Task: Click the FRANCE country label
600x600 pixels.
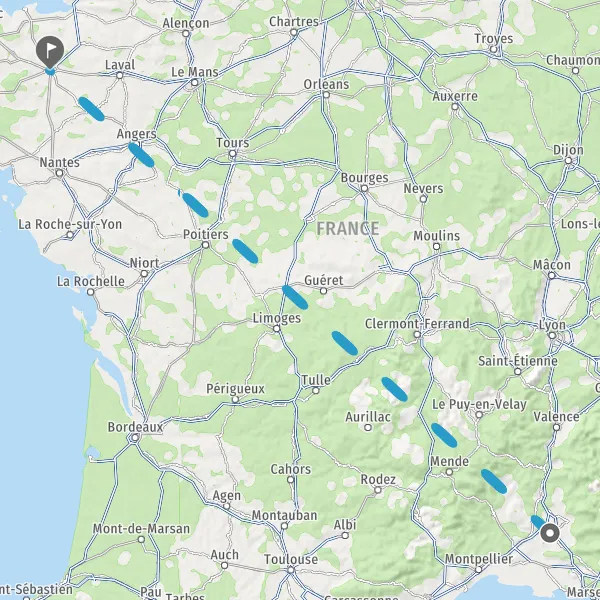Action: pyautogui.click(x=347, y=229)
